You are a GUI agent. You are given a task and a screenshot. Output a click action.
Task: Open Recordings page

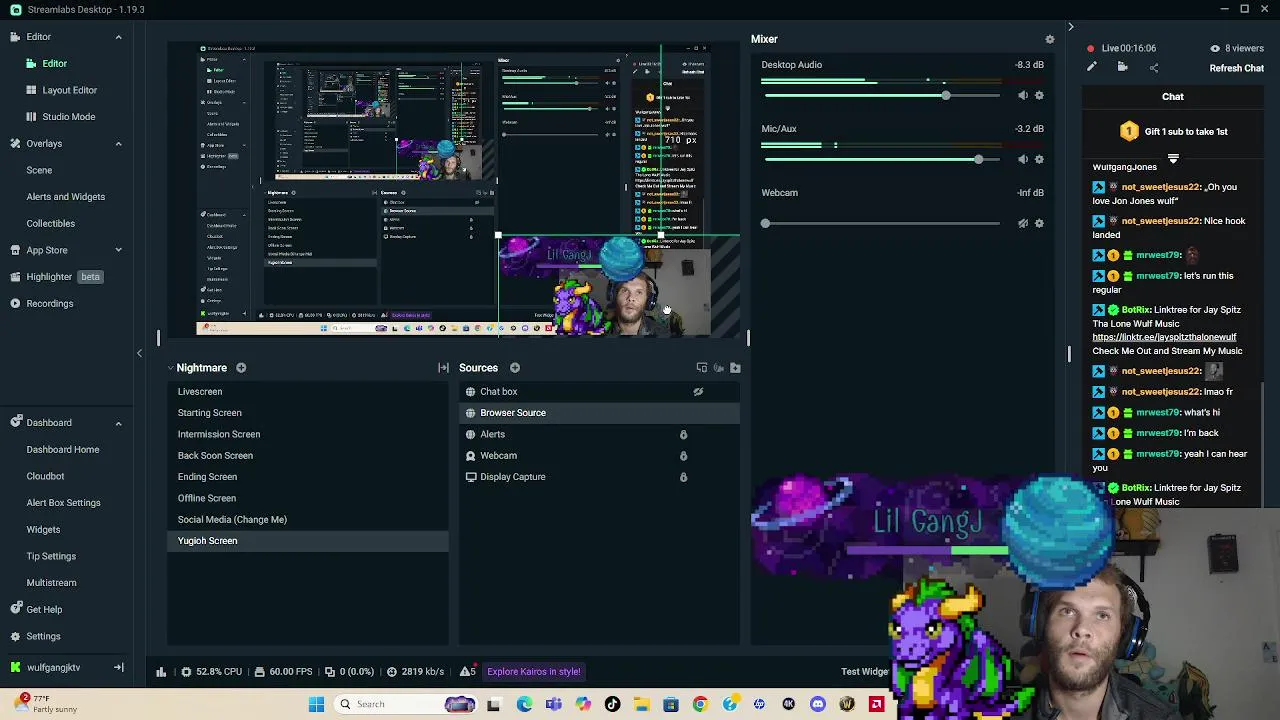point(49,303)
